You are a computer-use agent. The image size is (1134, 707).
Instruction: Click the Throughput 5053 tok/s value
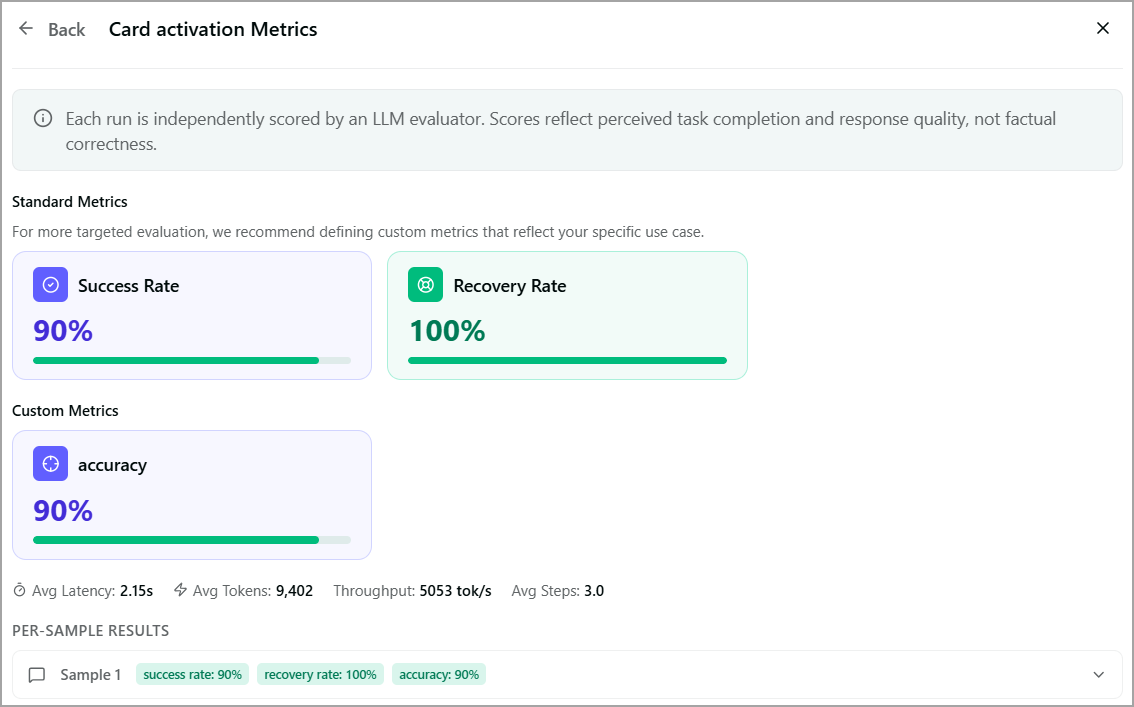[456, 591]
